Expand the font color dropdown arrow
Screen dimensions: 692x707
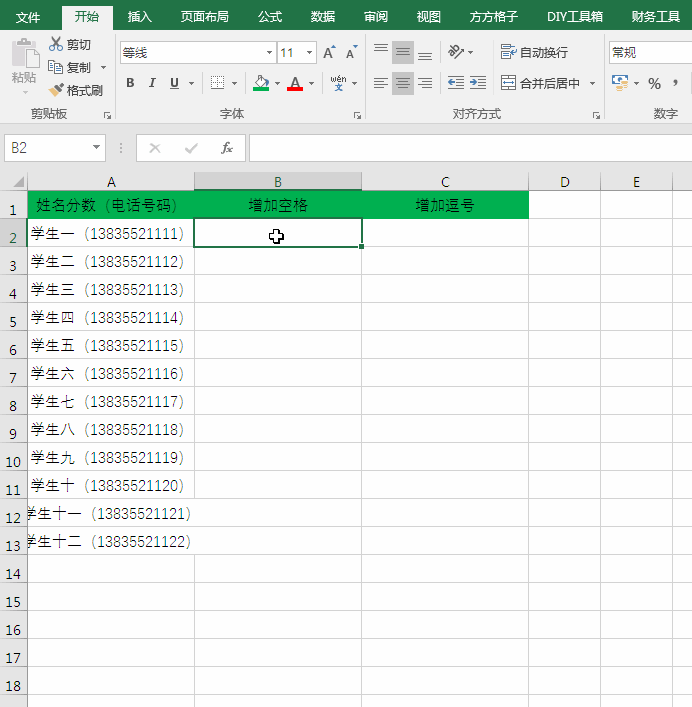click(x=312, y=83)
